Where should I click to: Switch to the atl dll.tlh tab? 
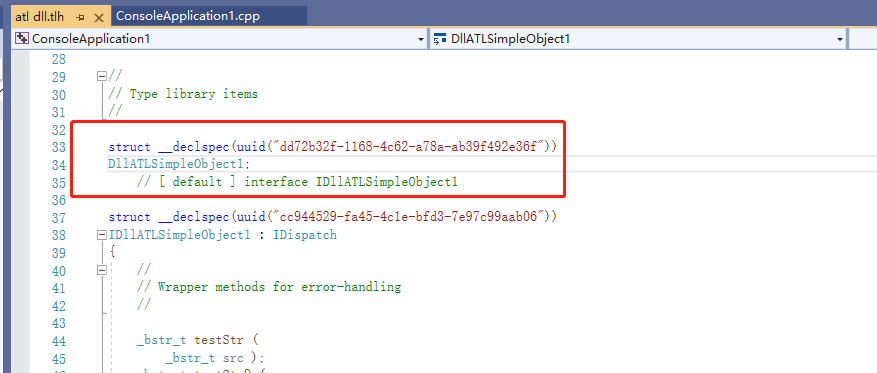coord(39,17)
